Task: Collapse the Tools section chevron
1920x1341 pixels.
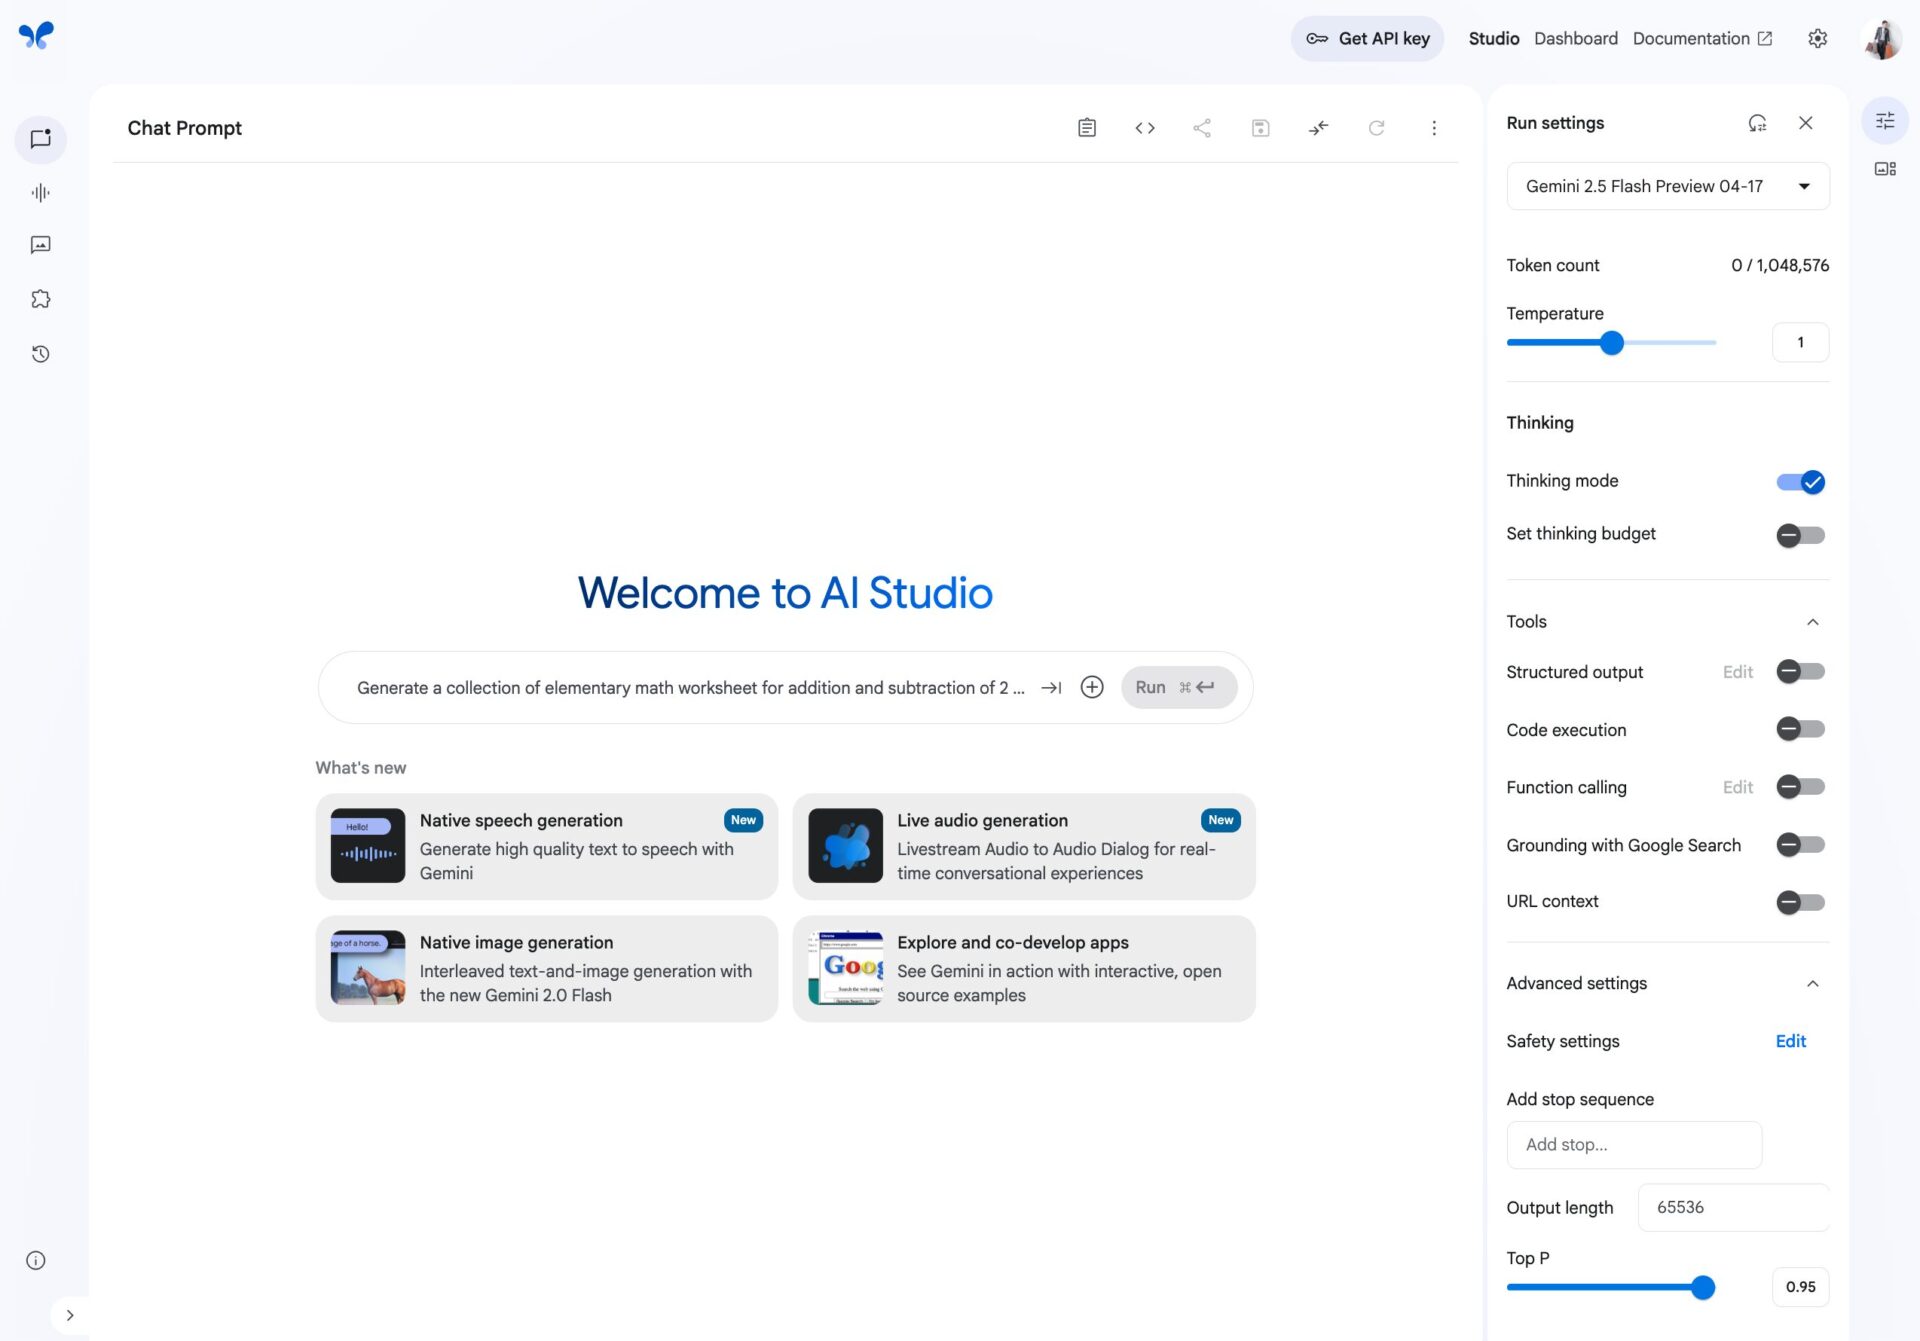Action: tap(1812, 622)
